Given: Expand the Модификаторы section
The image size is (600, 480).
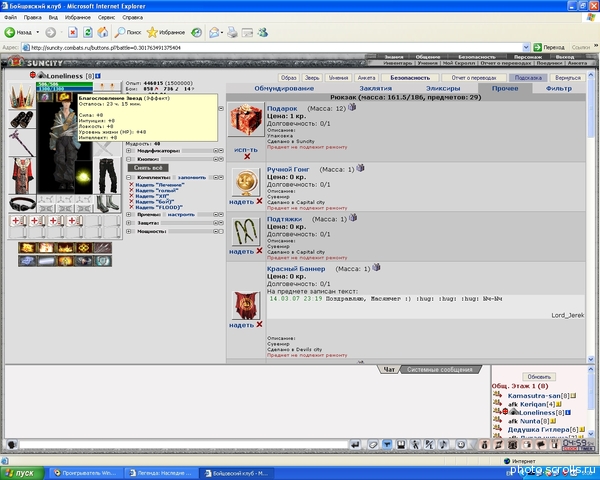Looking at the screenshot, I should tap(129, 151).
